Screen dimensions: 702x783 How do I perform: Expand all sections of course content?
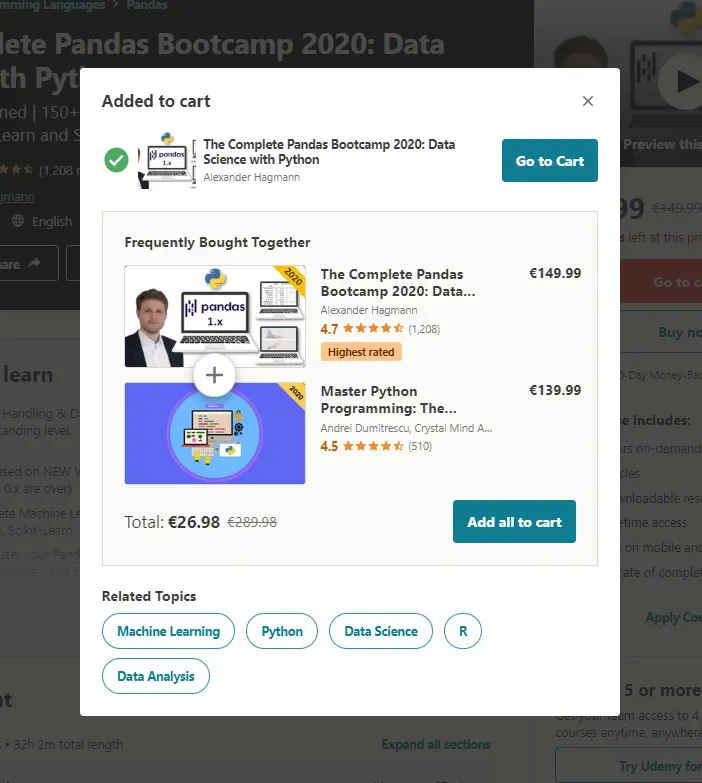(436, 744)
